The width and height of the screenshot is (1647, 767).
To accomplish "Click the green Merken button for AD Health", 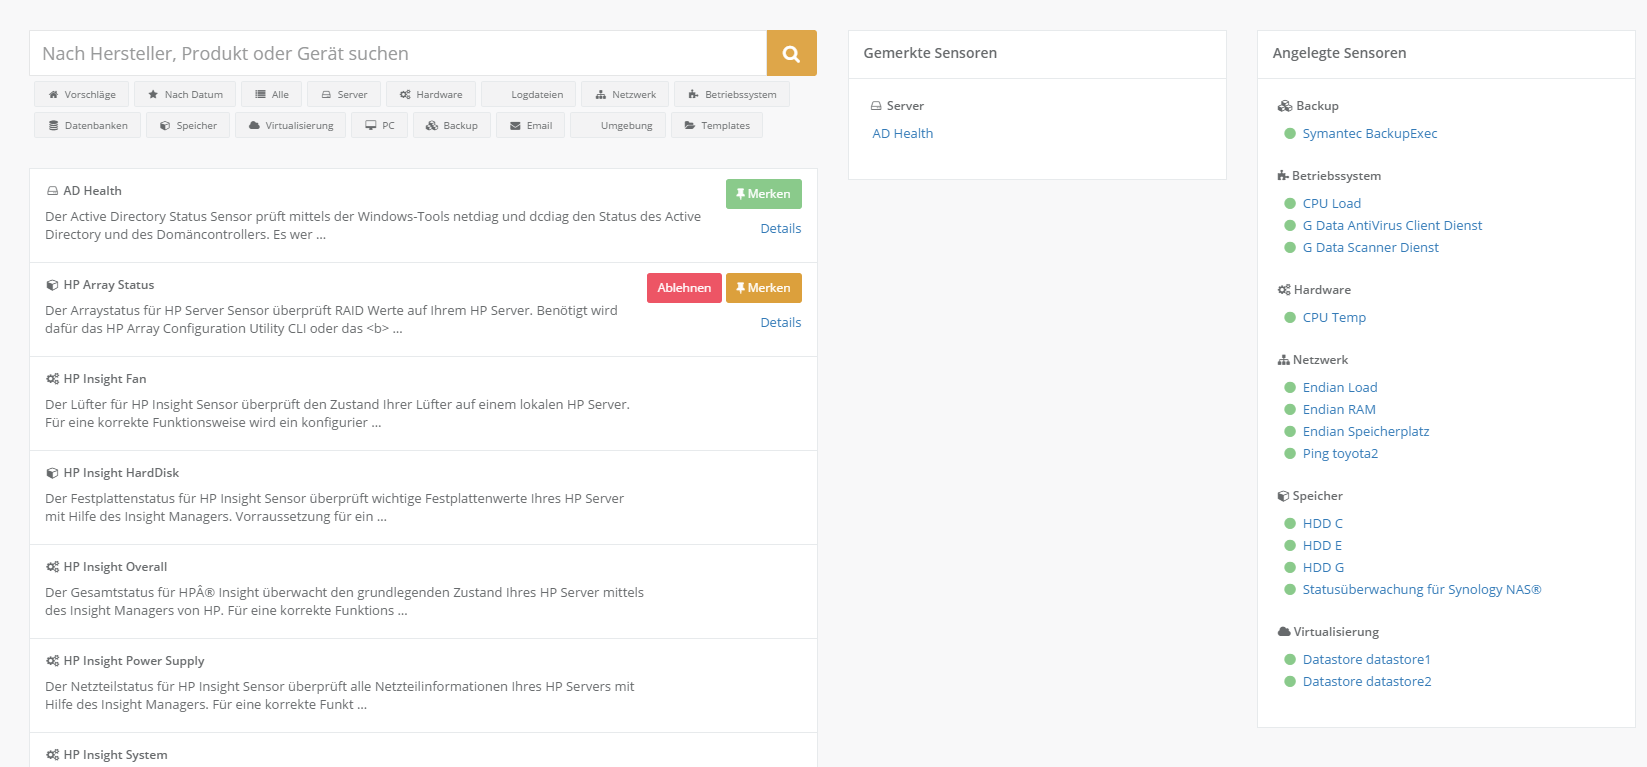I will 763,194.
